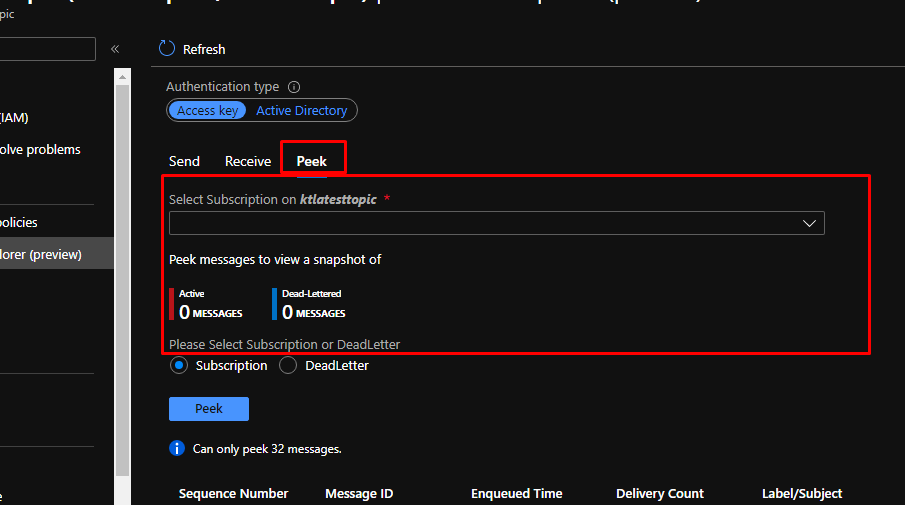Click the Sequence Number column header
905x505 pixels.
tap(233, 494)
